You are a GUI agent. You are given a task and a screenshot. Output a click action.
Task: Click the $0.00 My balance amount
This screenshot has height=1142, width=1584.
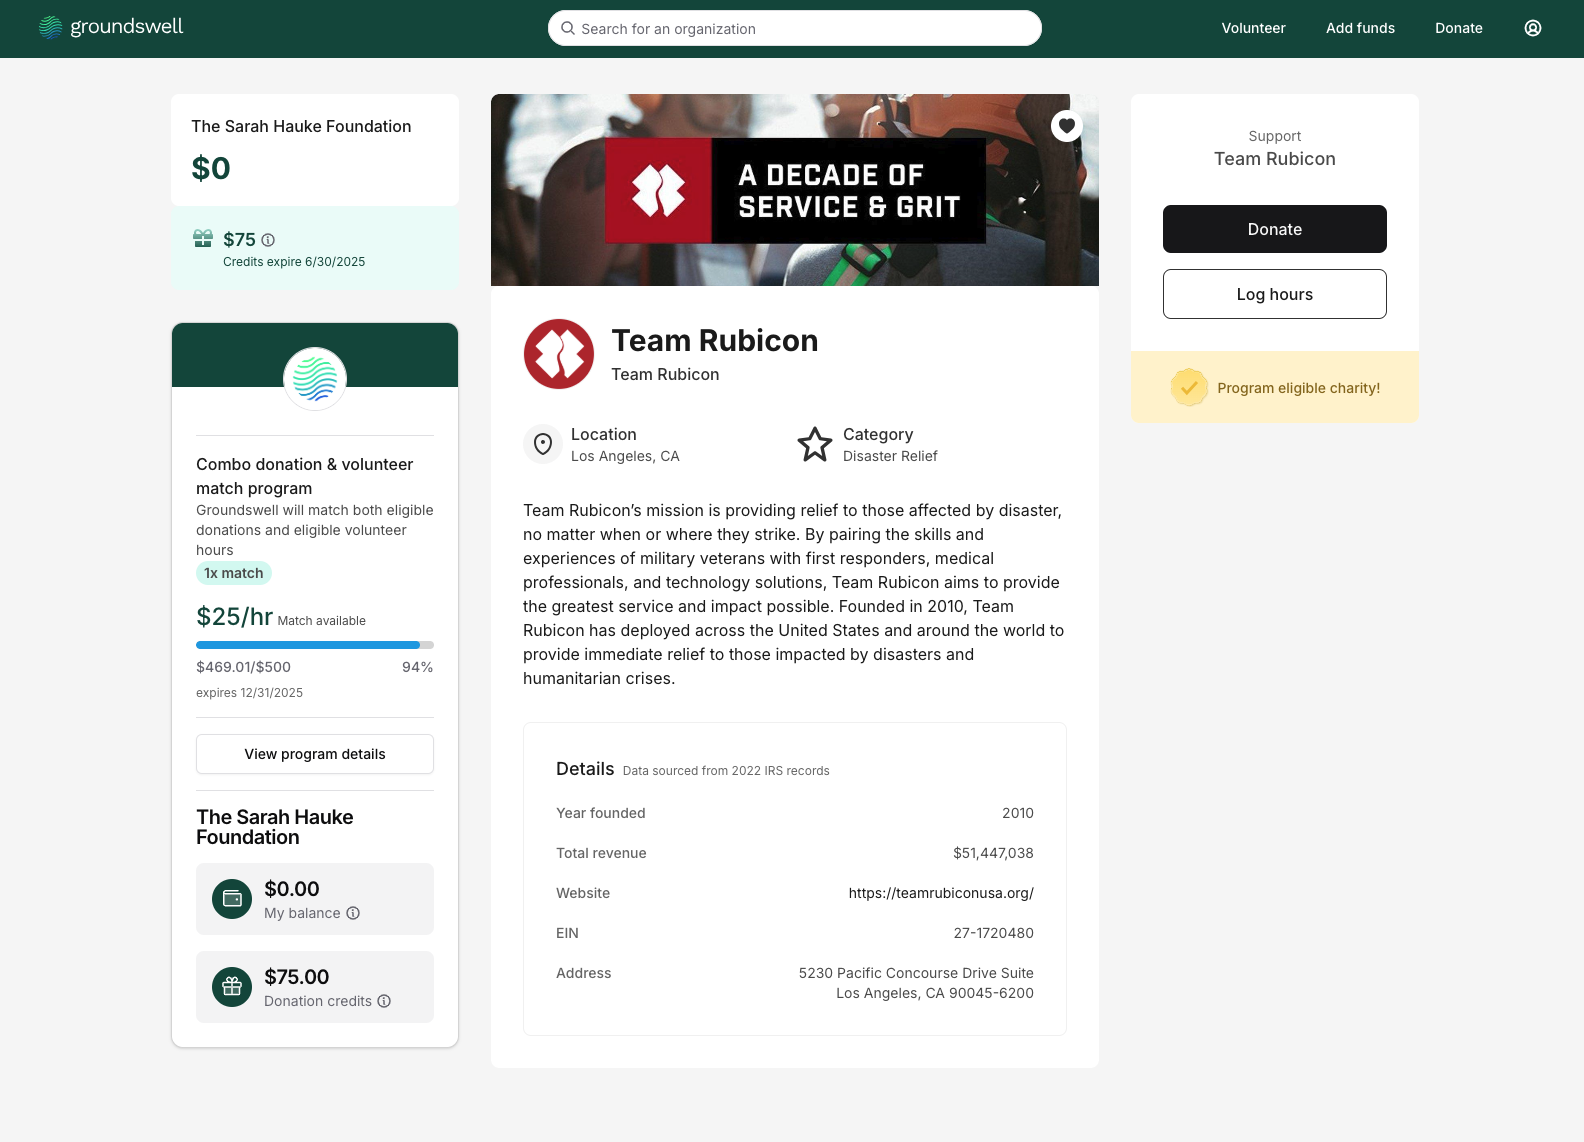(292, 889)
